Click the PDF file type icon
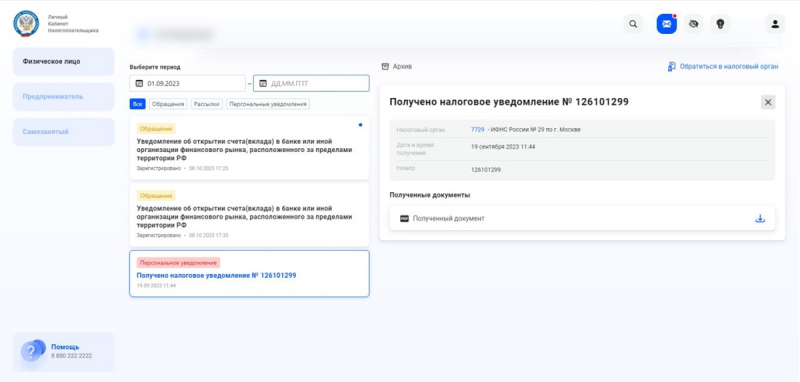Screen dimensions: 800x382 coord(405,218)
